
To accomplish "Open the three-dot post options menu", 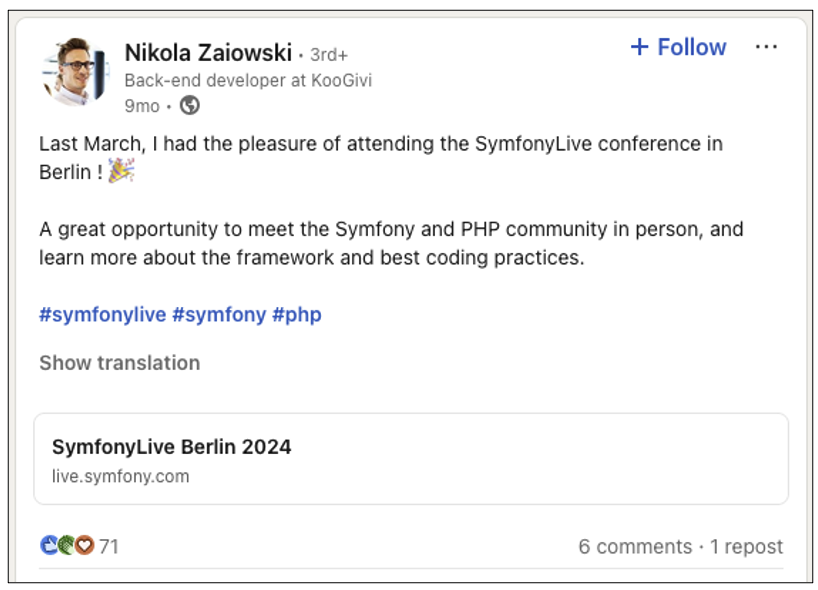I will [x=767, y=46].
